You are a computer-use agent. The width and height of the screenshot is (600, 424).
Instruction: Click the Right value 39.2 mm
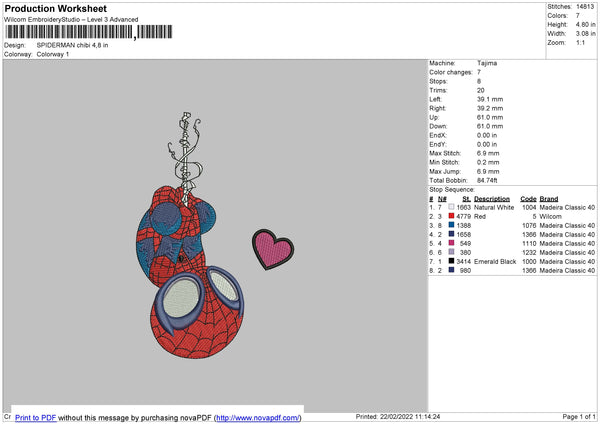(490, 108)
